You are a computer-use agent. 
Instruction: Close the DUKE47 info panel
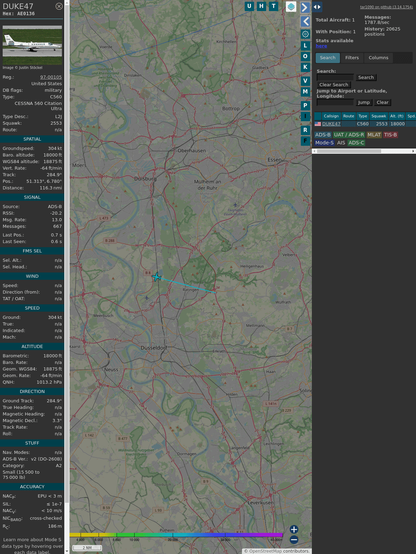(x=59, y=6)
